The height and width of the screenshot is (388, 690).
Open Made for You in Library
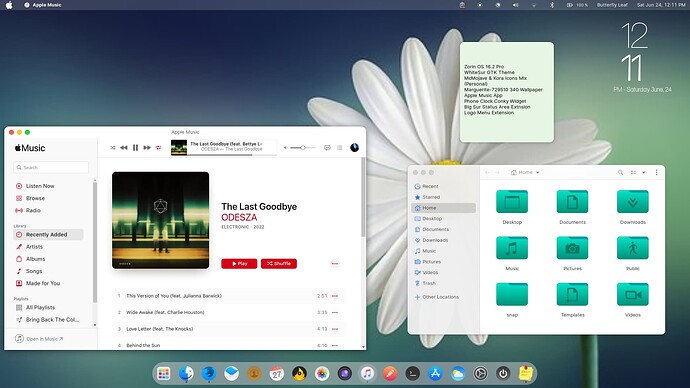43,283
